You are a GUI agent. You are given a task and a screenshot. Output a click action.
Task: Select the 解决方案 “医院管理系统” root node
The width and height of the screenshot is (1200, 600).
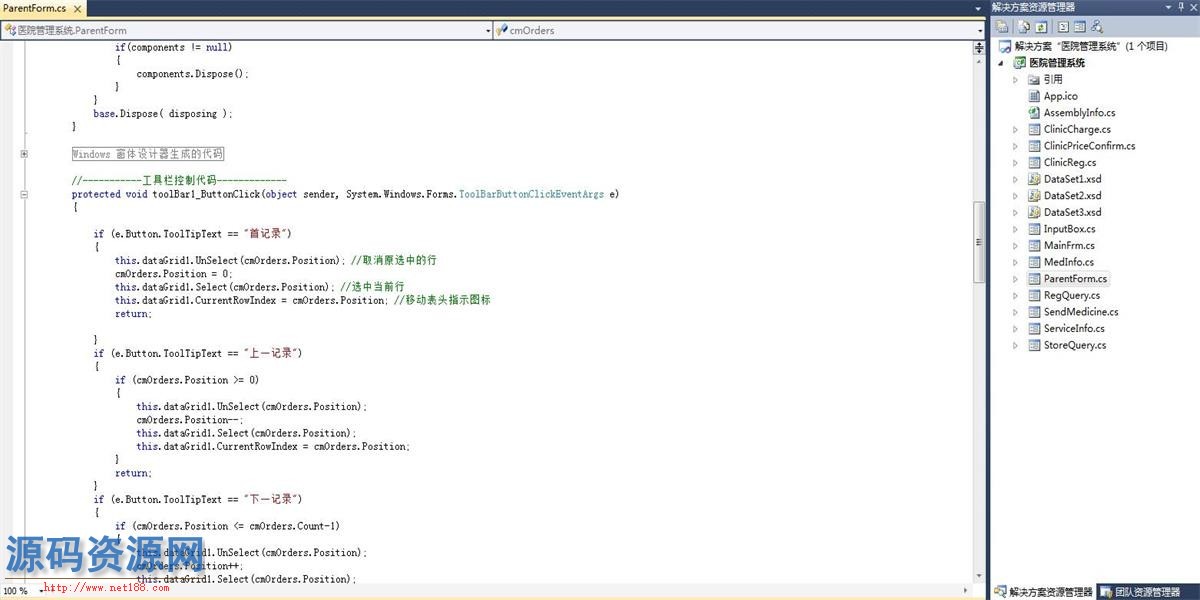(1091, 46)
